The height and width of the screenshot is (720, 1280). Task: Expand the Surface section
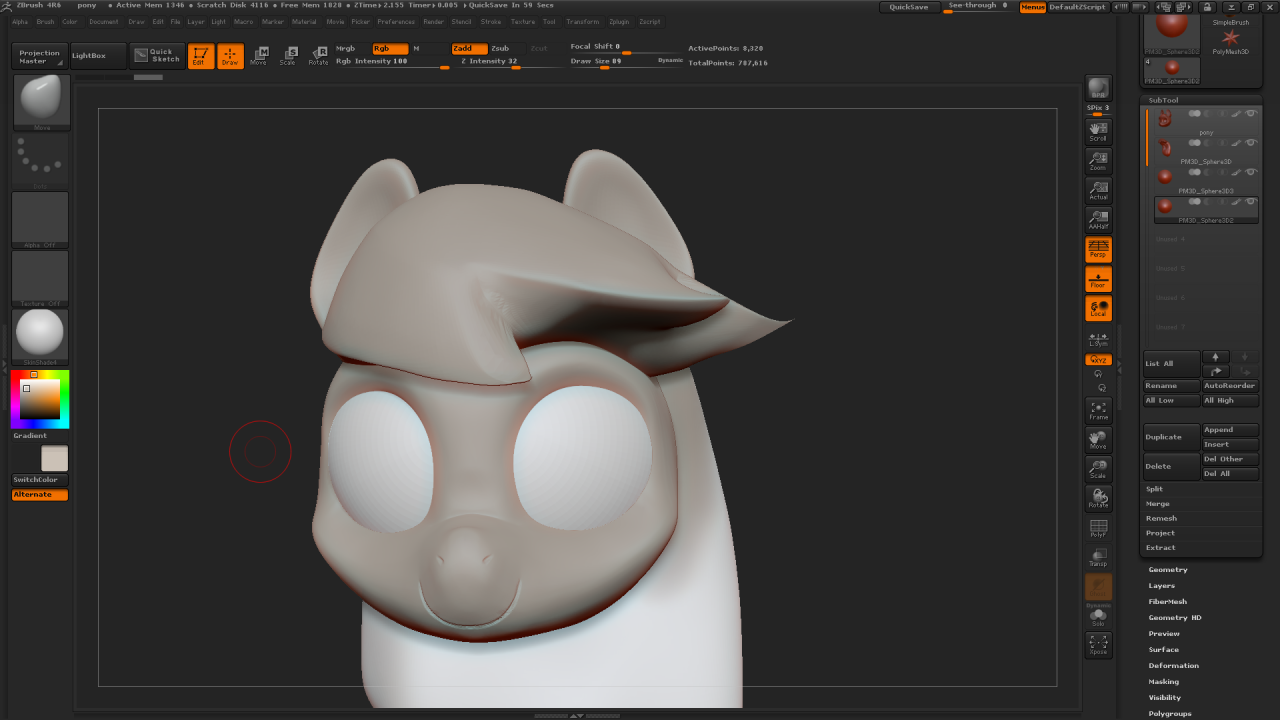1164,650
